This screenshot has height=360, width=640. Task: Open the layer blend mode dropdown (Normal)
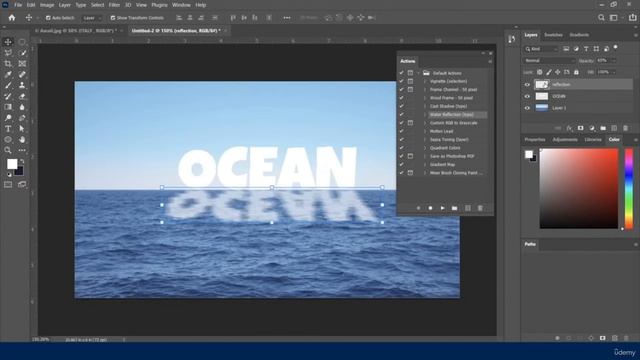[549, 60]
